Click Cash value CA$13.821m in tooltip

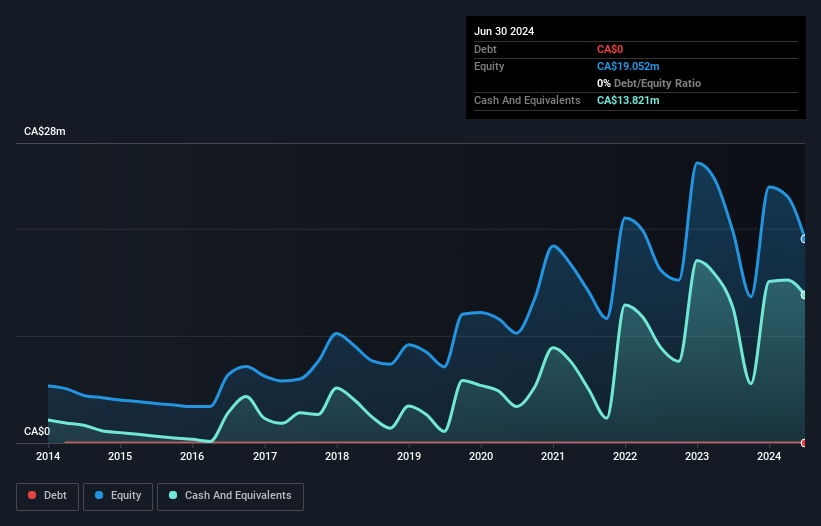tap(628, 100)
